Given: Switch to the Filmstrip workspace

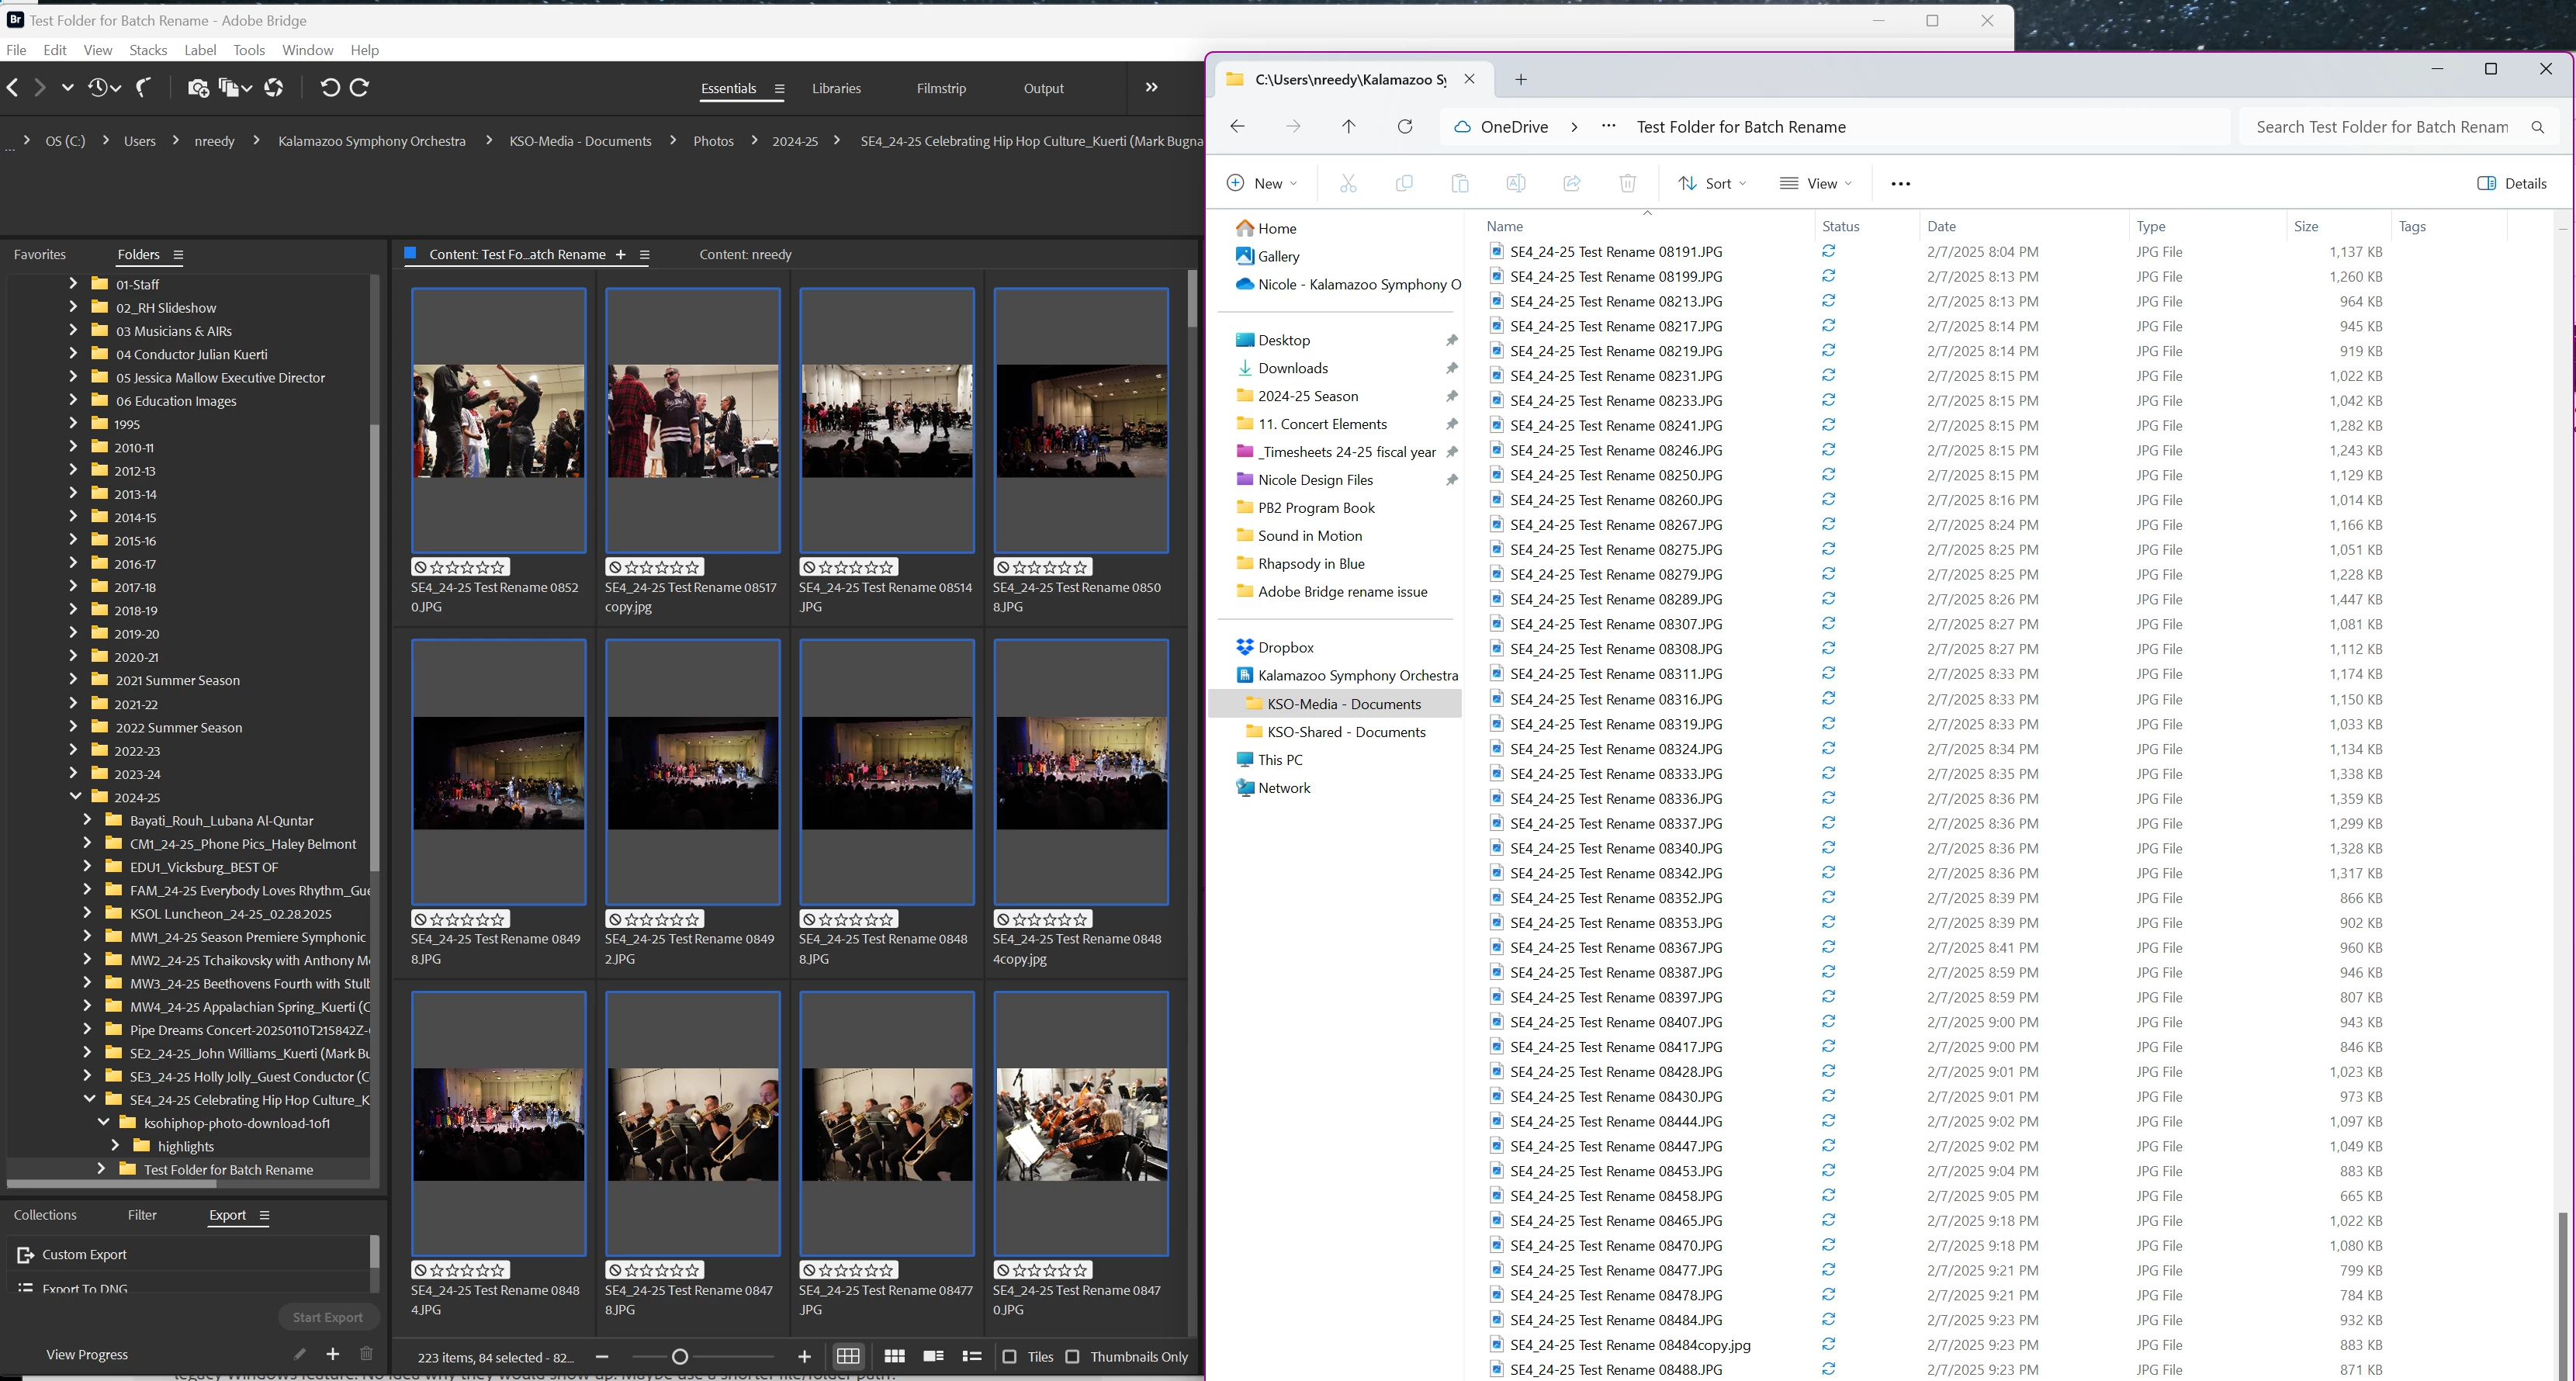Looking at the screenshot, I should coord(940,88).
